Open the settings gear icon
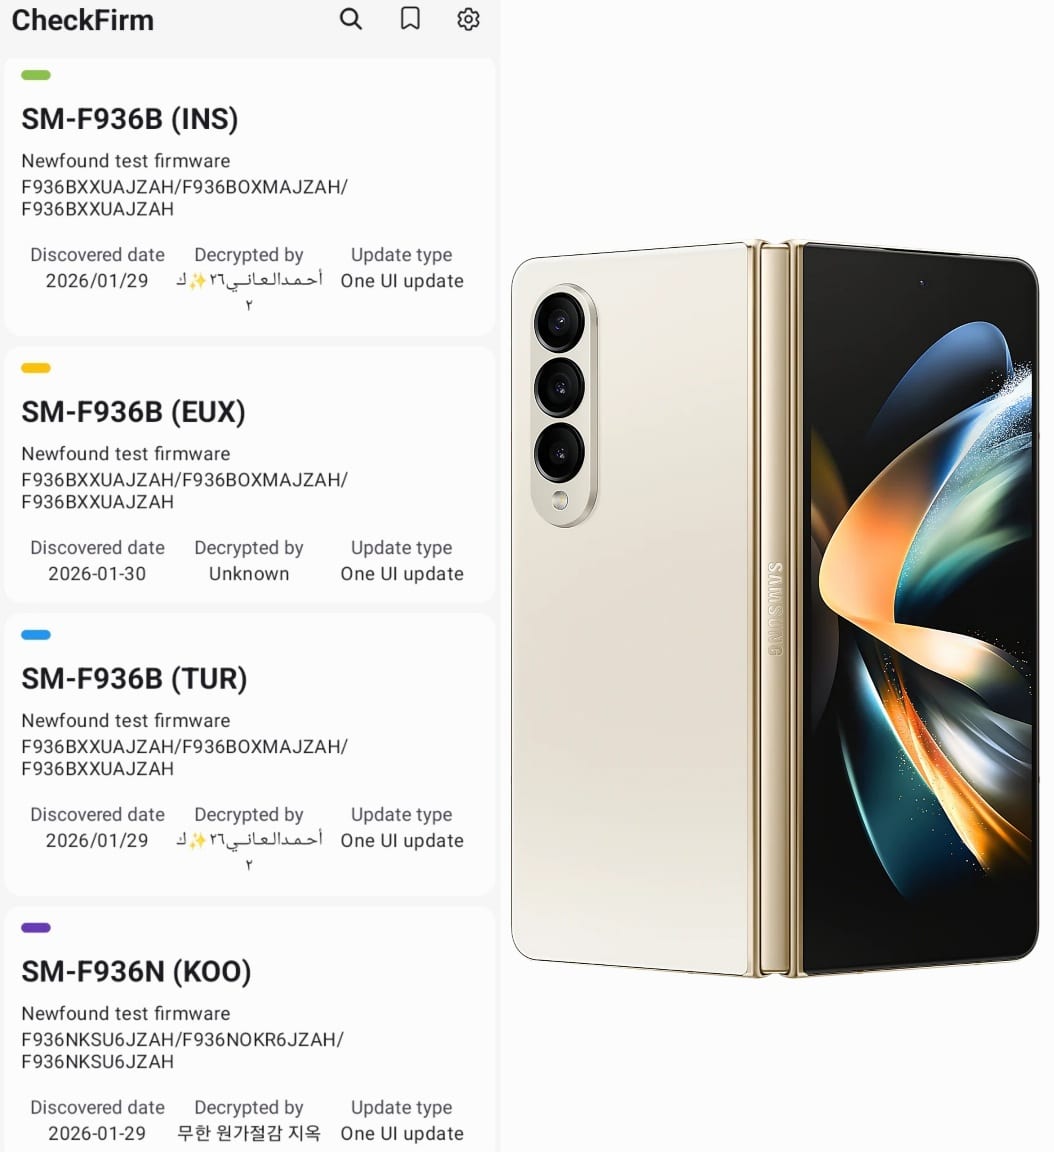 click(468, 19)
